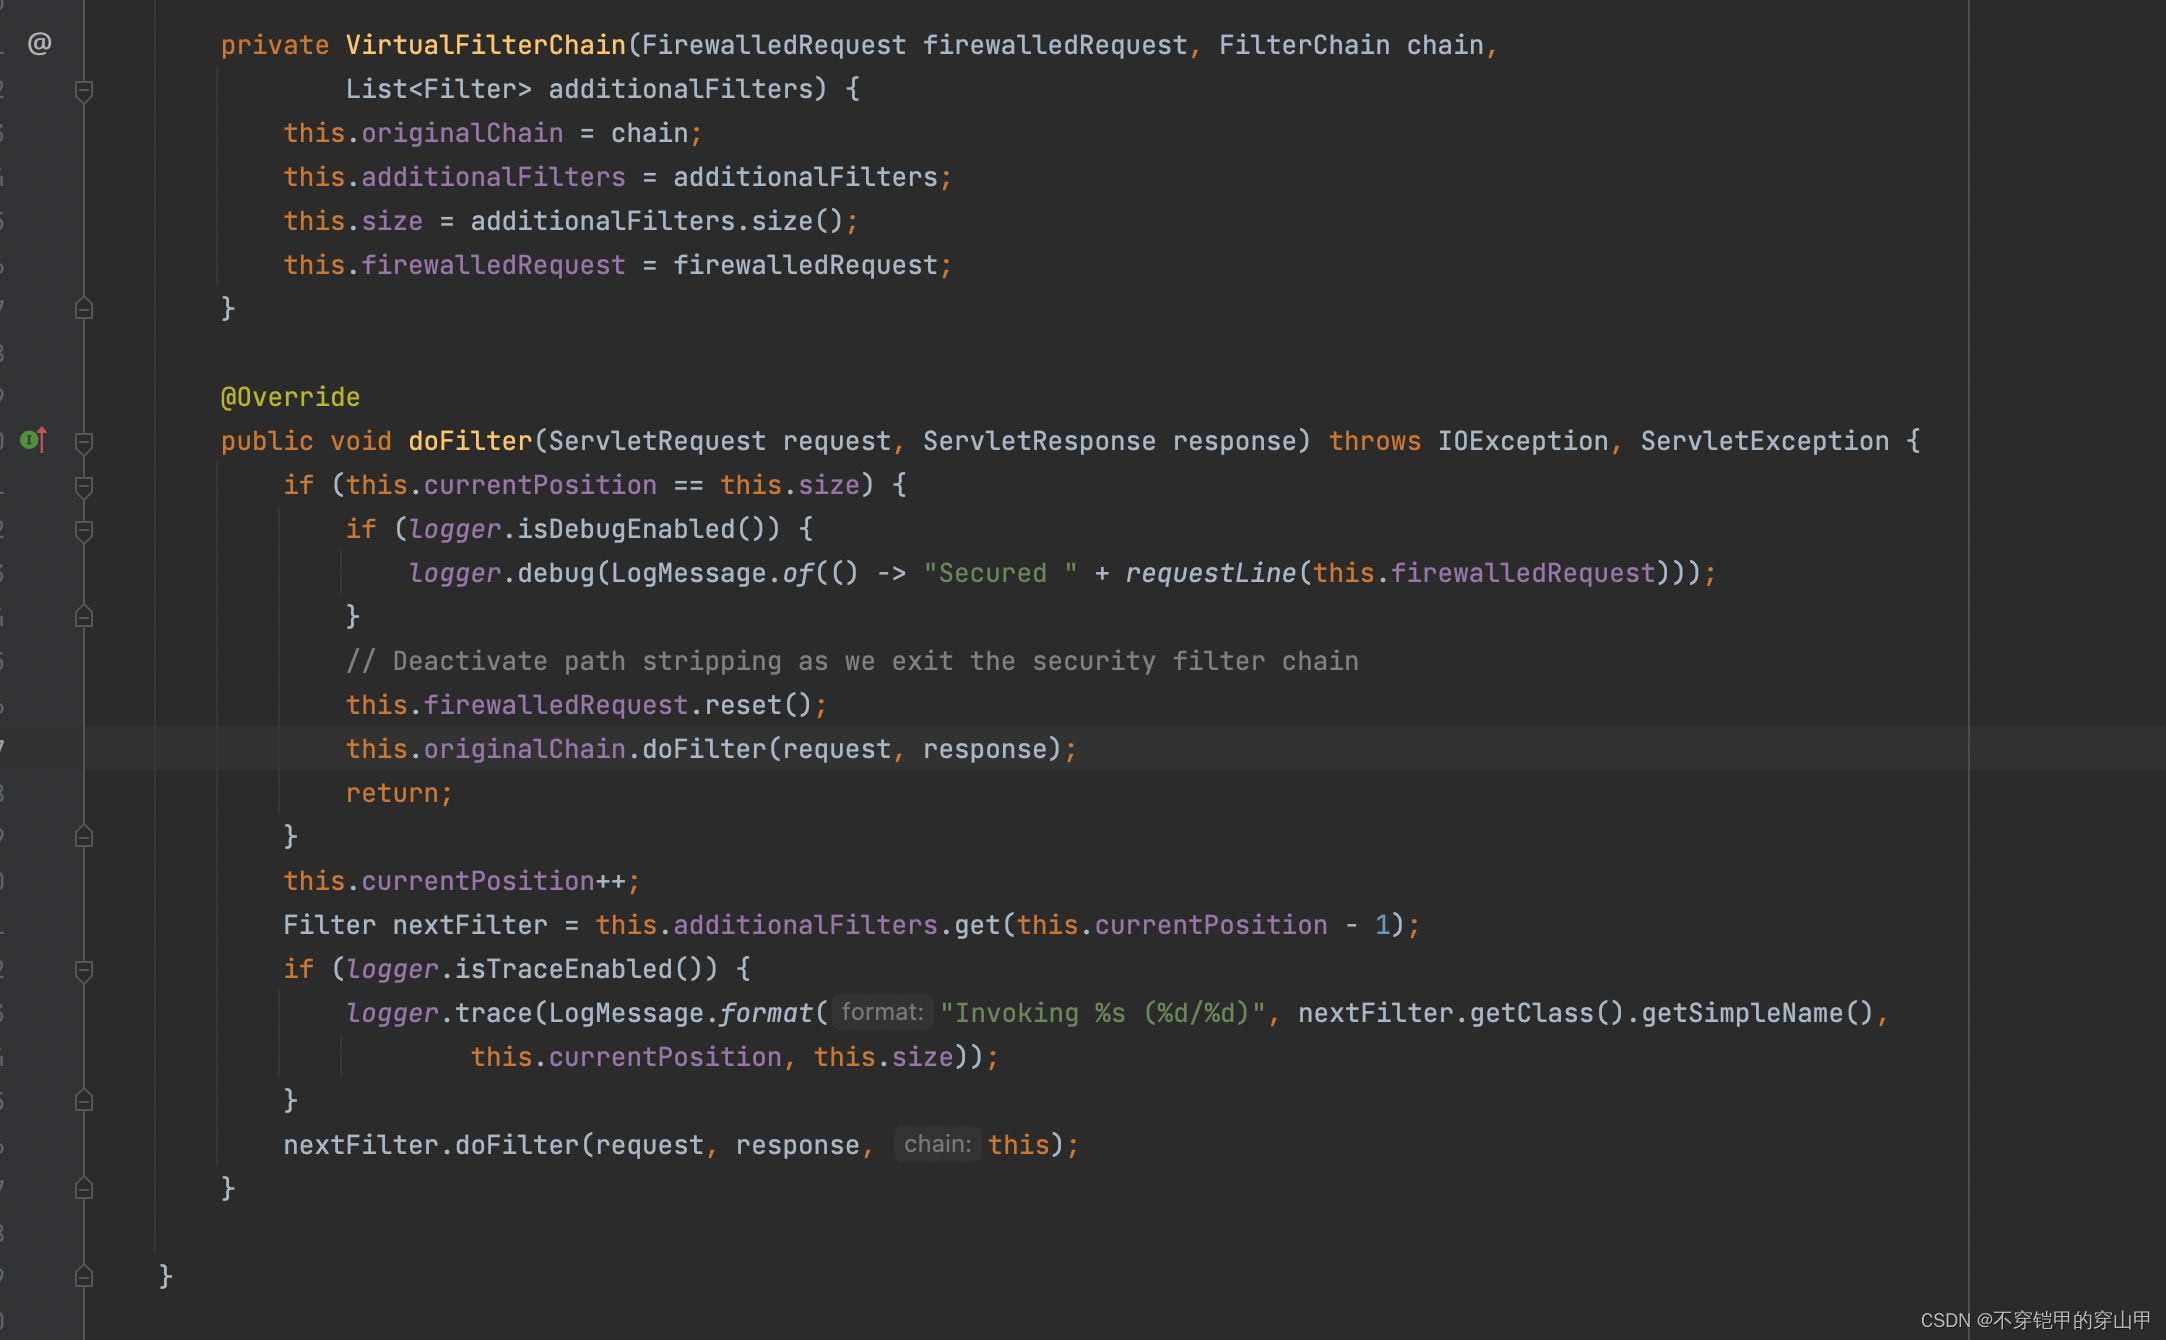2166x1340 pixels.
Task: Click ServletException in throws clause
Action: [1765, 441]
